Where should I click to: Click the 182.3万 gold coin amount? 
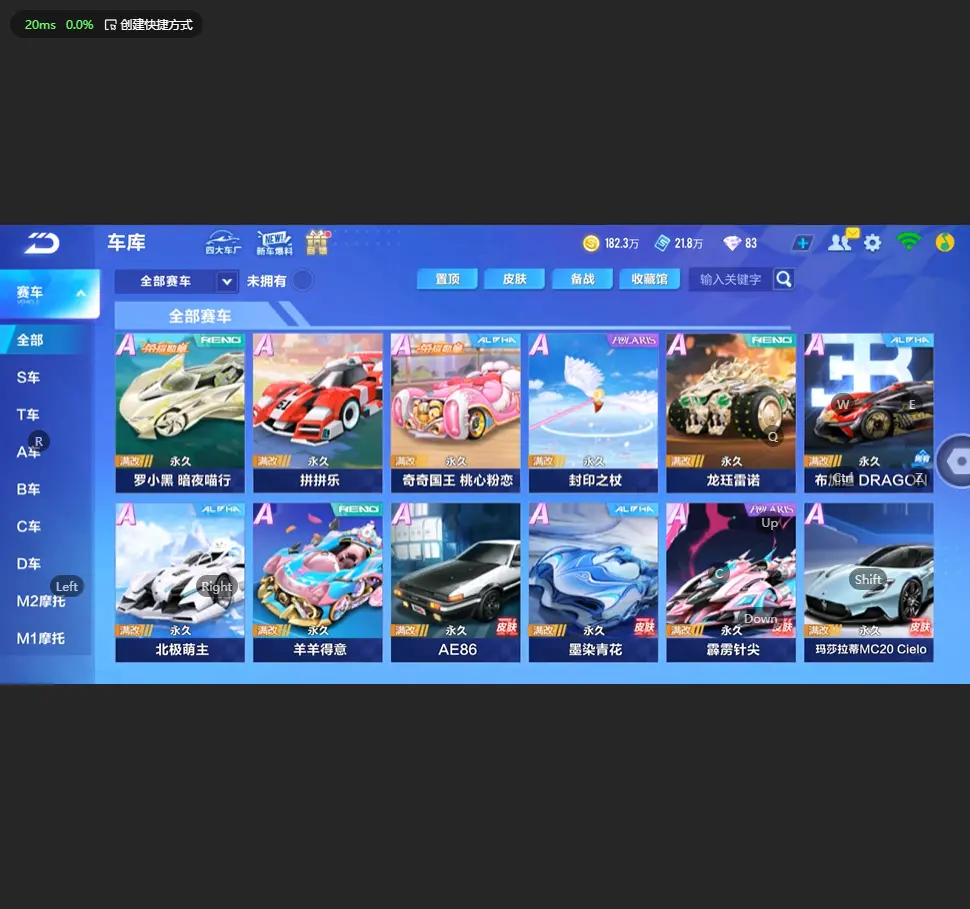coord(622,243)
